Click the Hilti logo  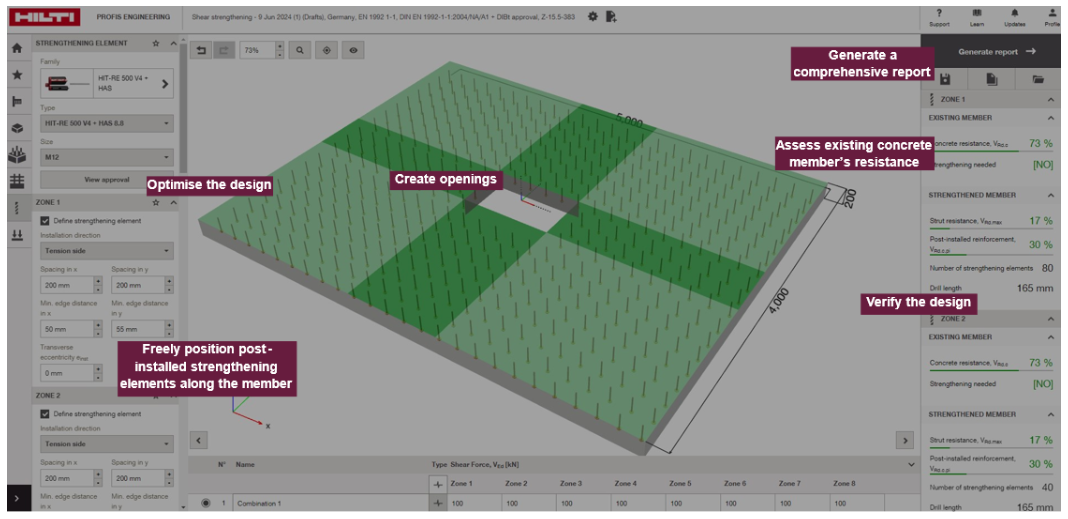(45, 16)
